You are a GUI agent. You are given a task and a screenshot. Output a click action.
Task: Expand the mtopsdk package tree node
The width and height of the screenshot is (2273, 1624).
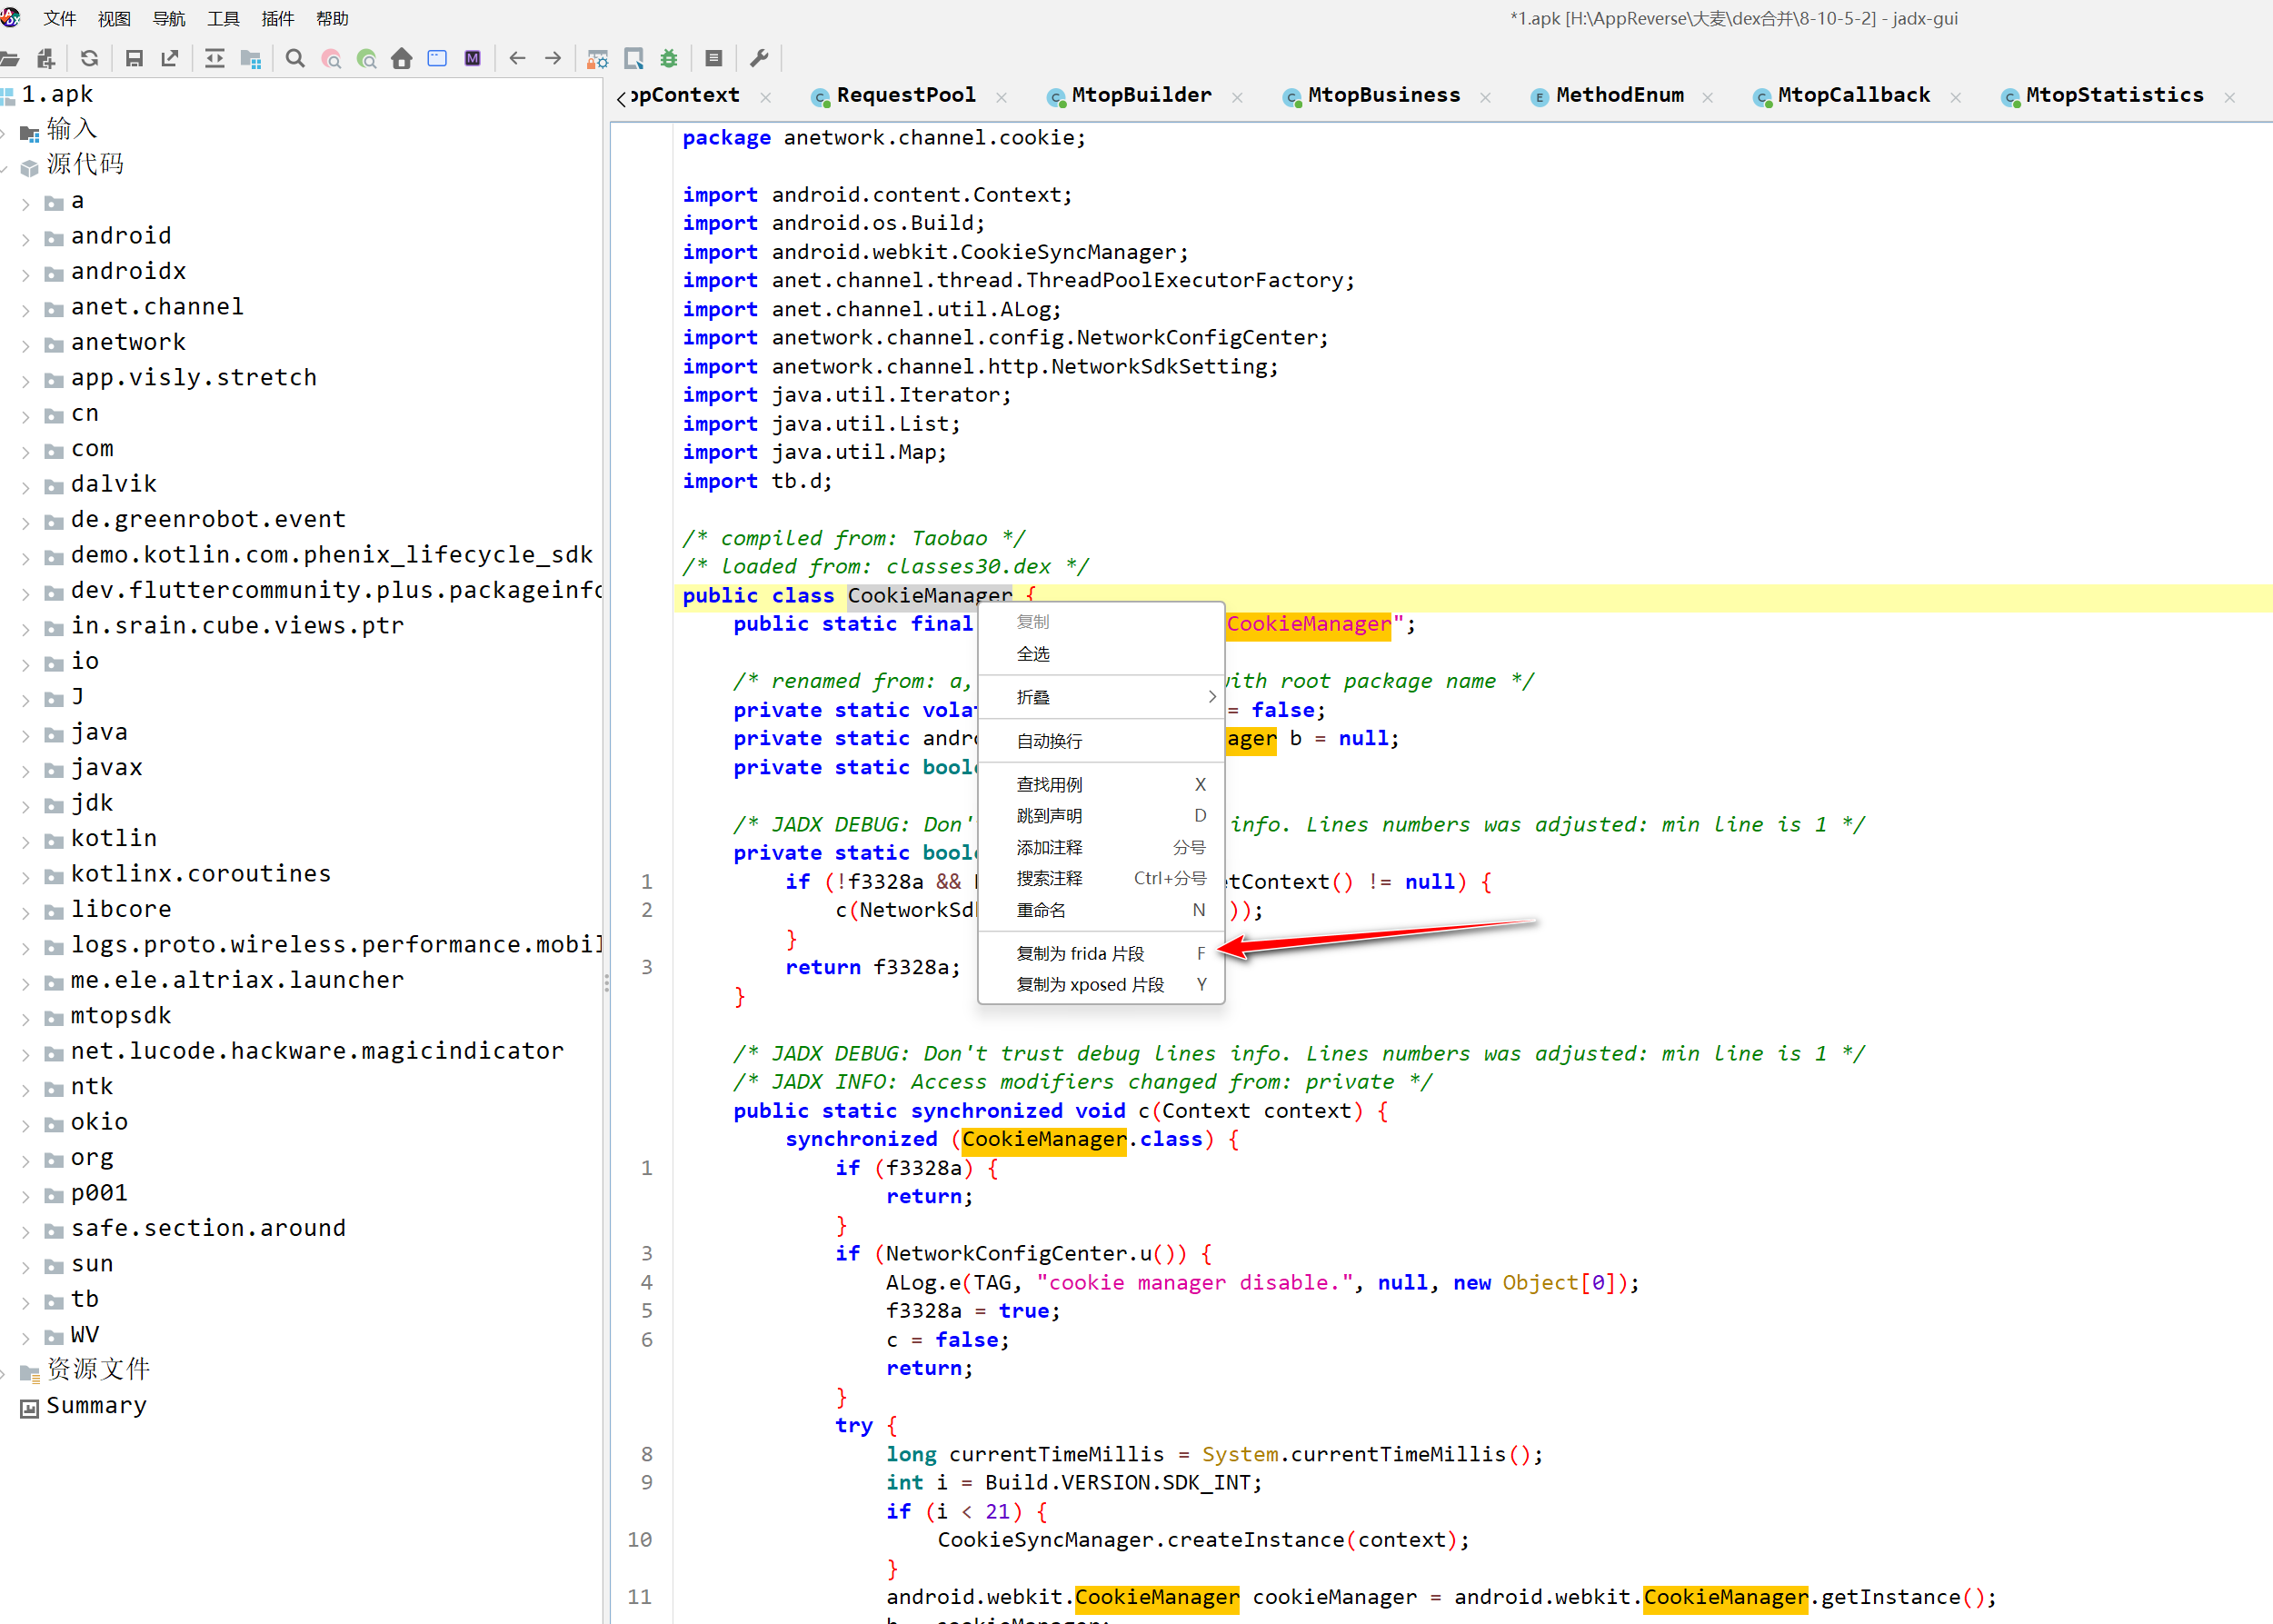[x=26, y=1019]
